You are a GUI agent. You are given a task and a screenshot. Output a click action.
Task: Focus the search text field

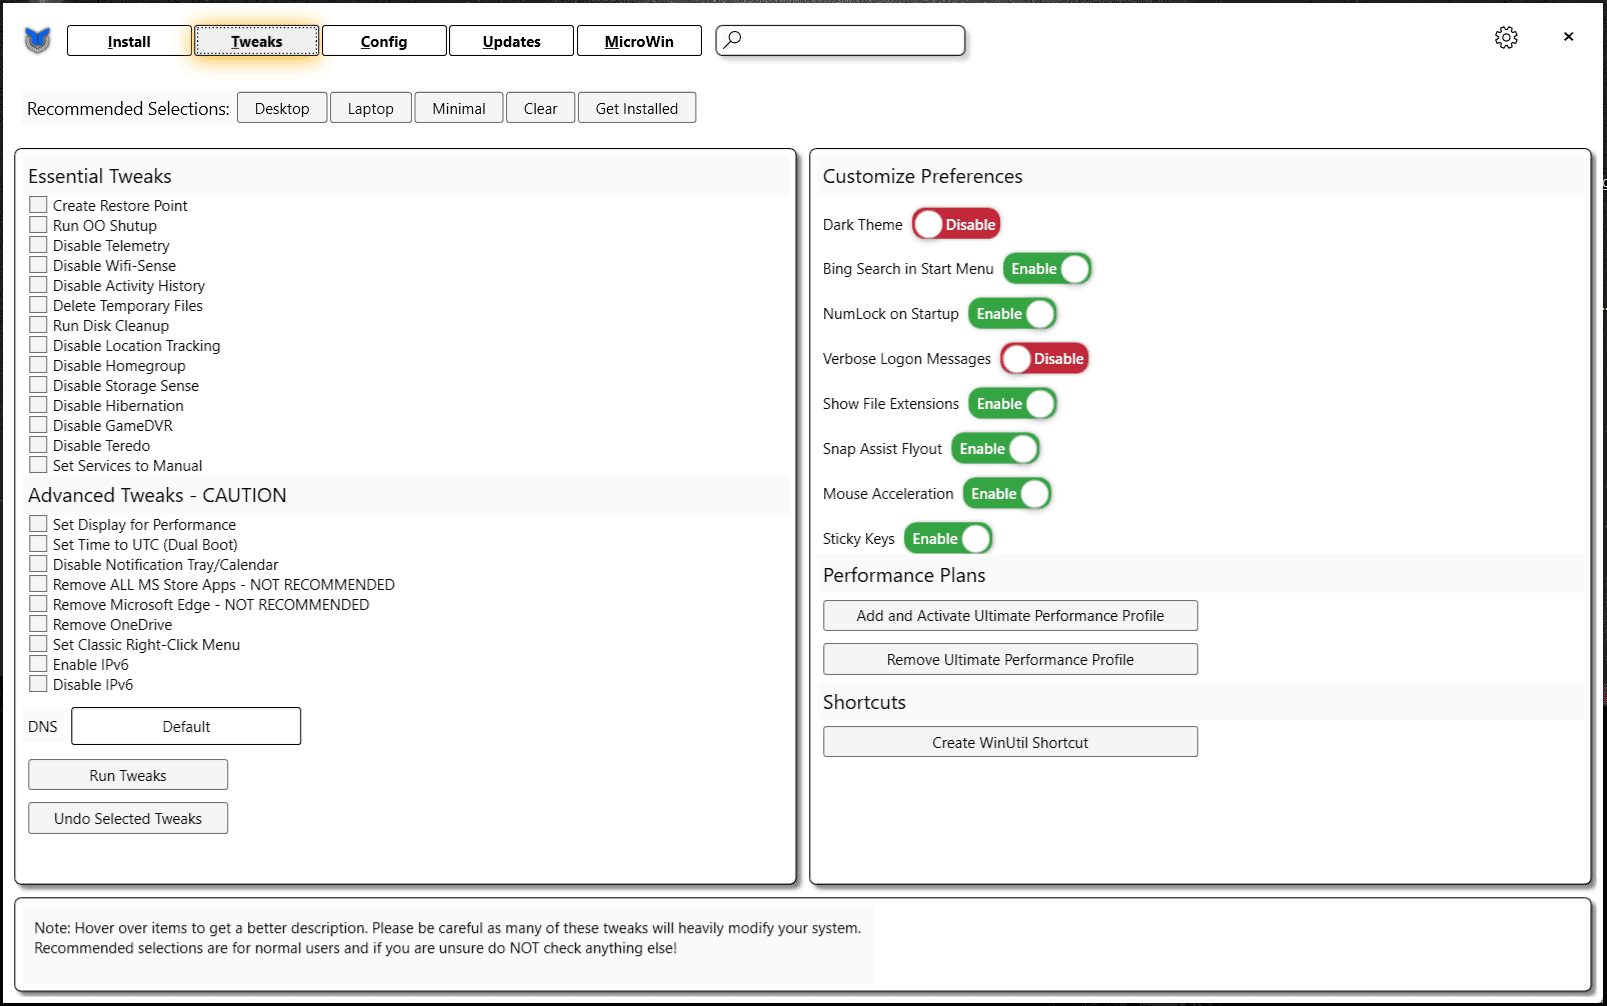pos(852,40)
